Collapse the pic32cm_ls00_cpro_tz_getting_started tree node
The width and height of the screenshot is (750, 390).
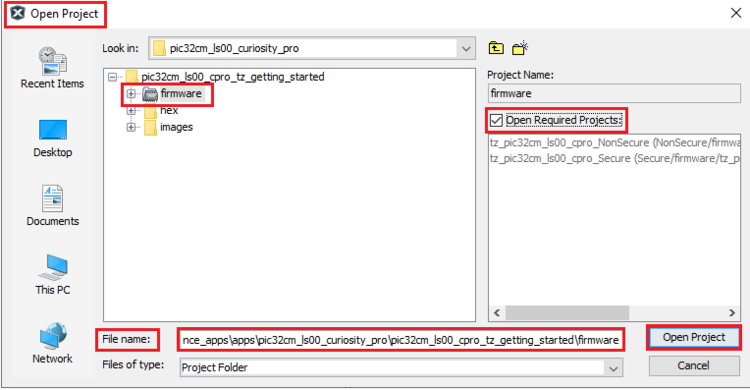pyautogui.click(x=112, y=77)
